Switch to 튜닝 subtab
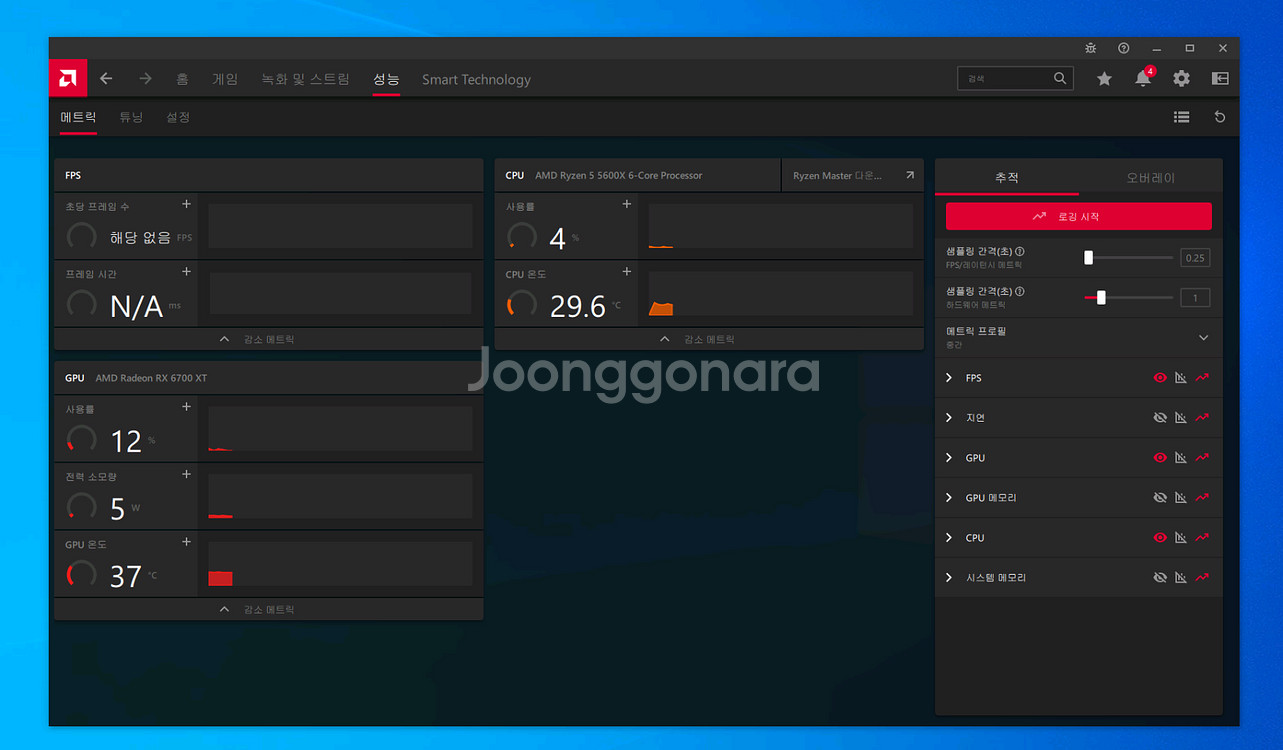The width and height of the screenshot is (1283, 750). coord(131,117)
